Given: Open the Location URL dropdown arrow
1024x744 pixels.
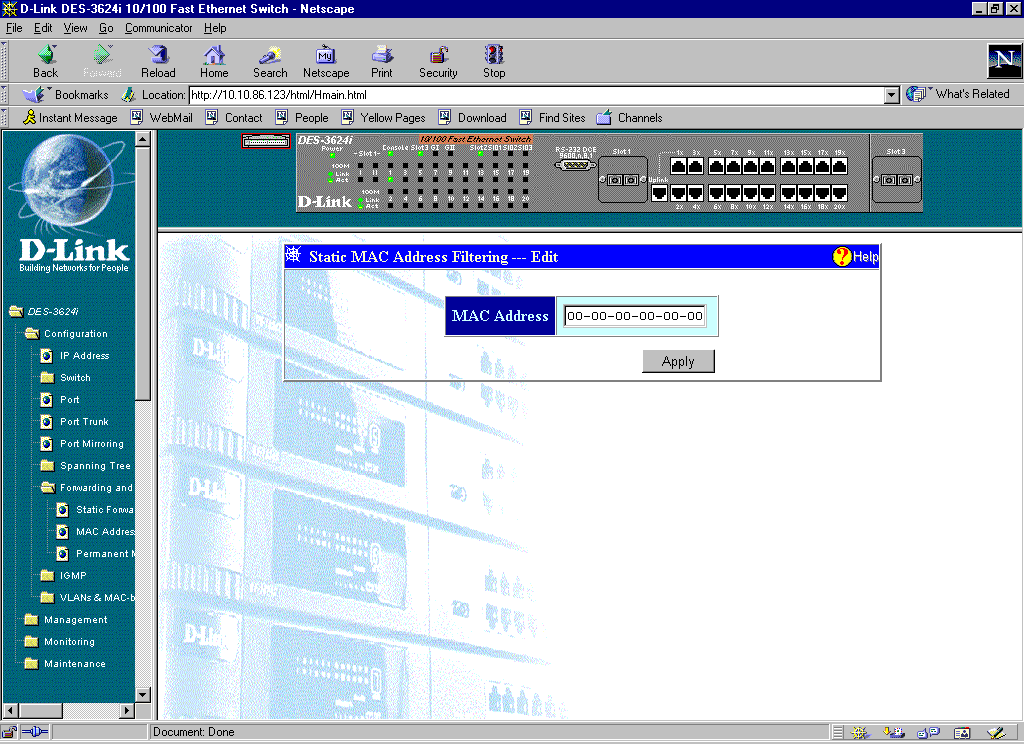Looking at the screenshot, I should click(892, 95).
